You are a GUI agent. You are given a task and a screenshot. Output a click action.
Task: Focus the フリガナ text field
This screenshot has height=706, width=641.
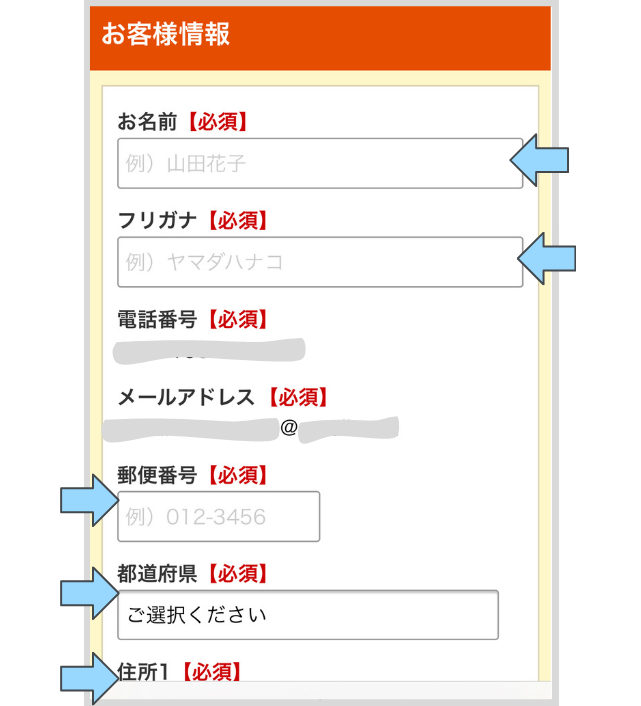(x=320, y=262)
